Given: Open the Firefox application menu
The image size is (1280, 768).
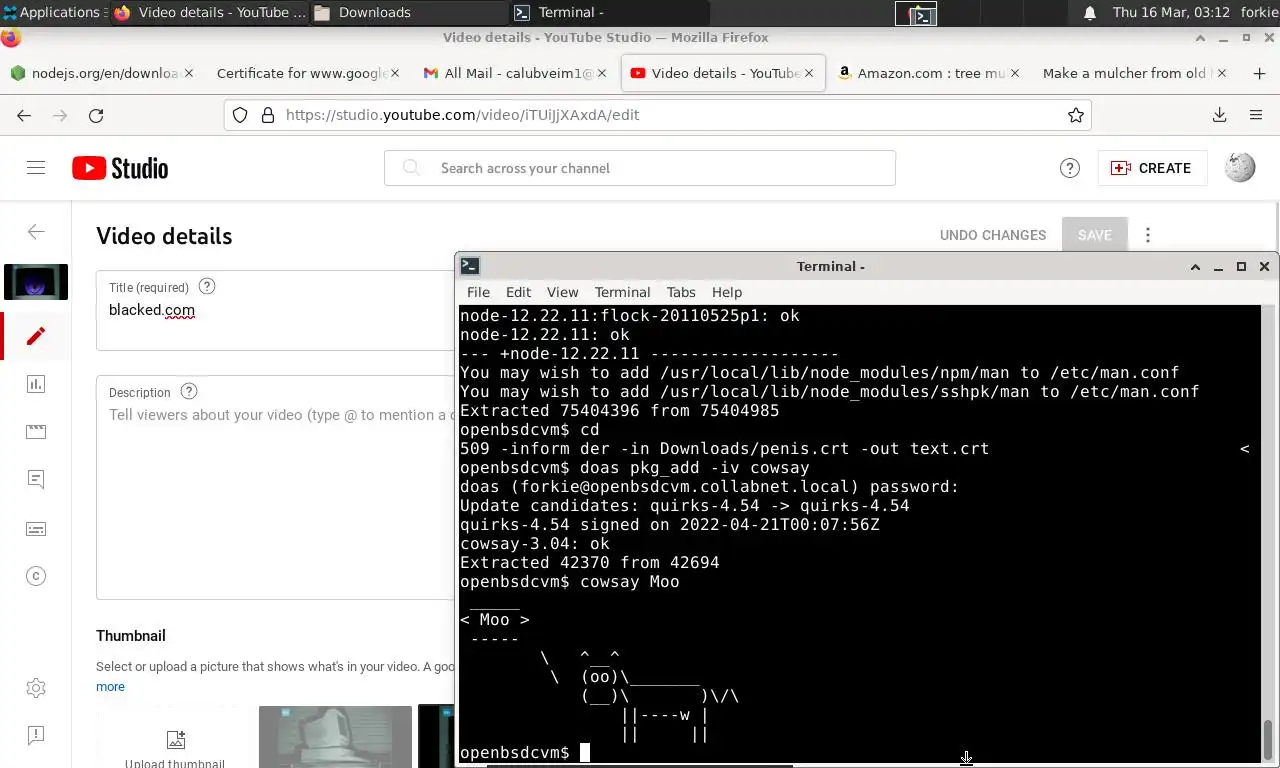Looking at the screenshot, I should click(x=1256, y=115).
